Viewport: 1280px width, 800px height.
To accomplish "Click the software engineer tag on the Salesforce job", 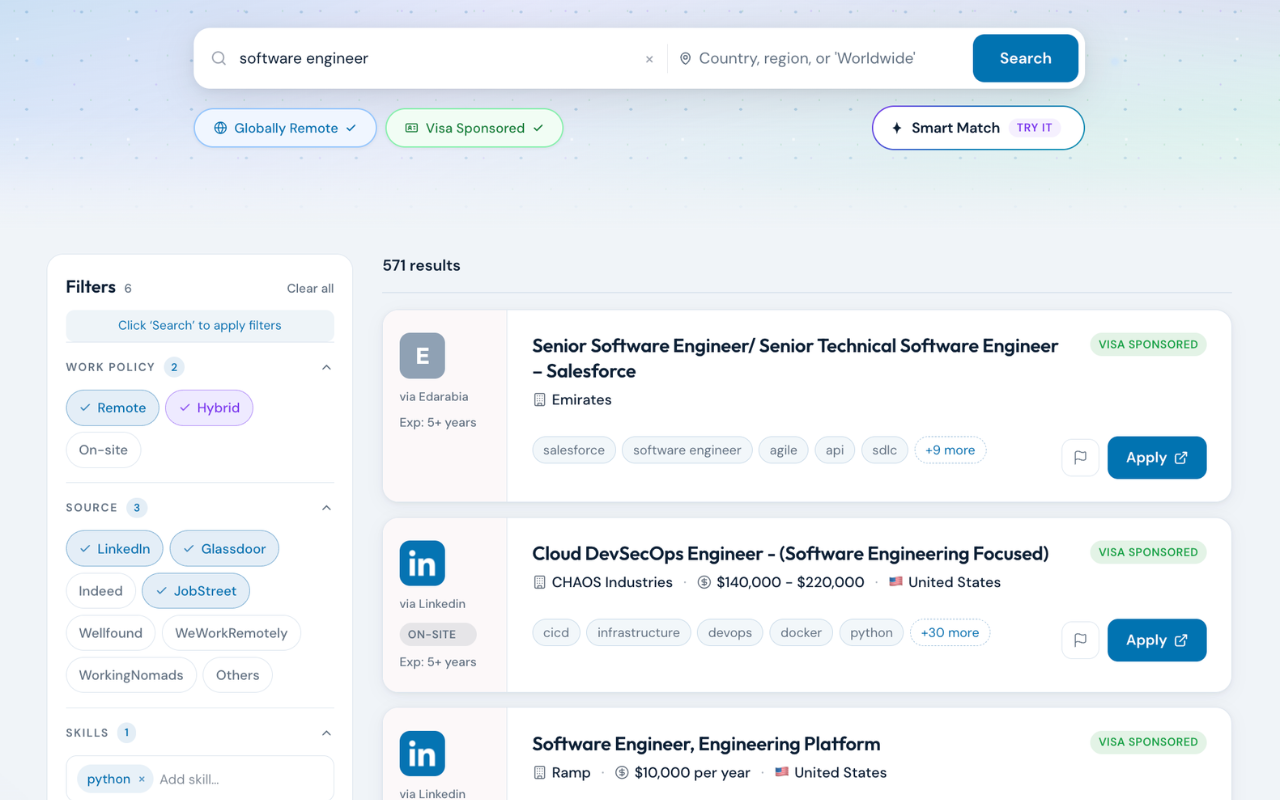I will tap(687, 450).
